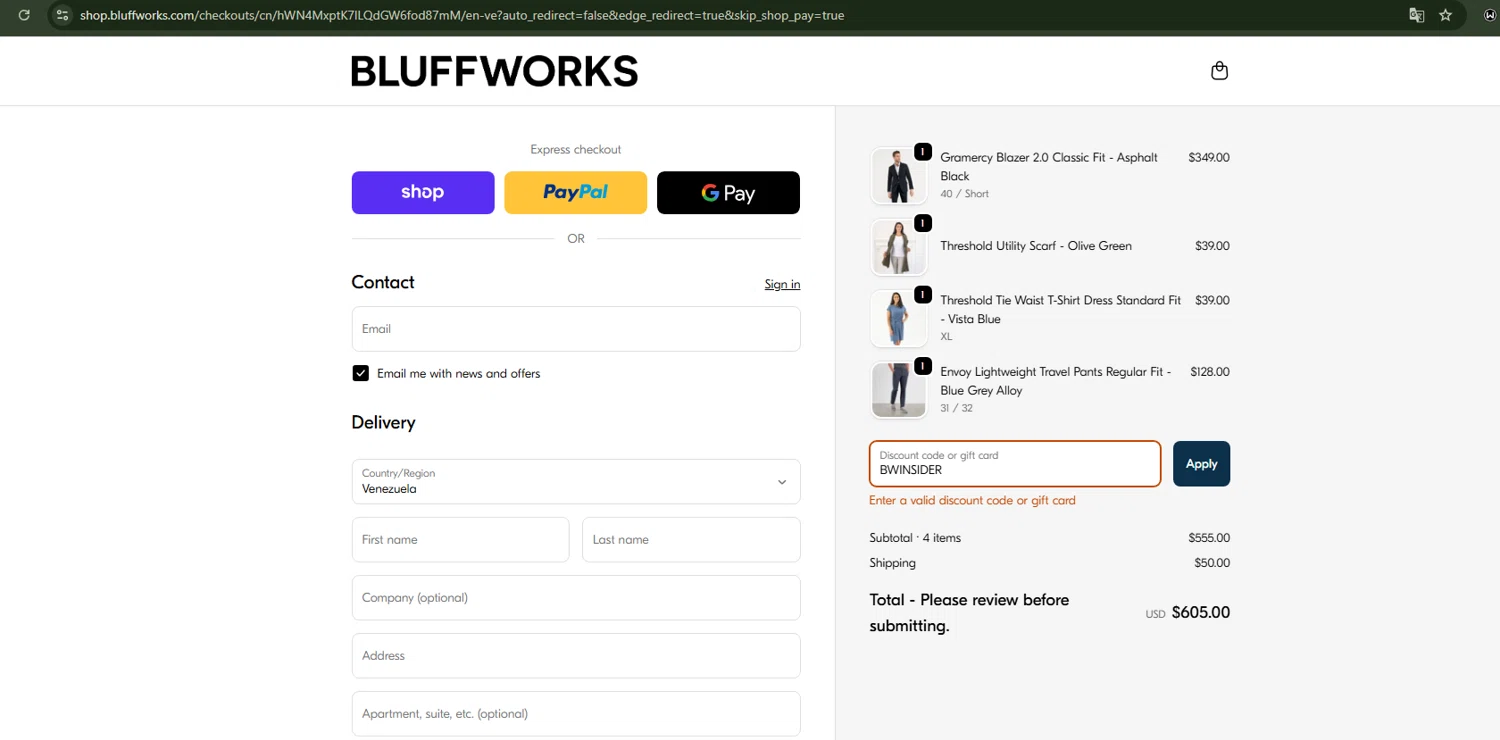This screenshot has width=1500, height=740.
Task: Click the $128.00 travel pants price
Action: (x=1210, y=371)
